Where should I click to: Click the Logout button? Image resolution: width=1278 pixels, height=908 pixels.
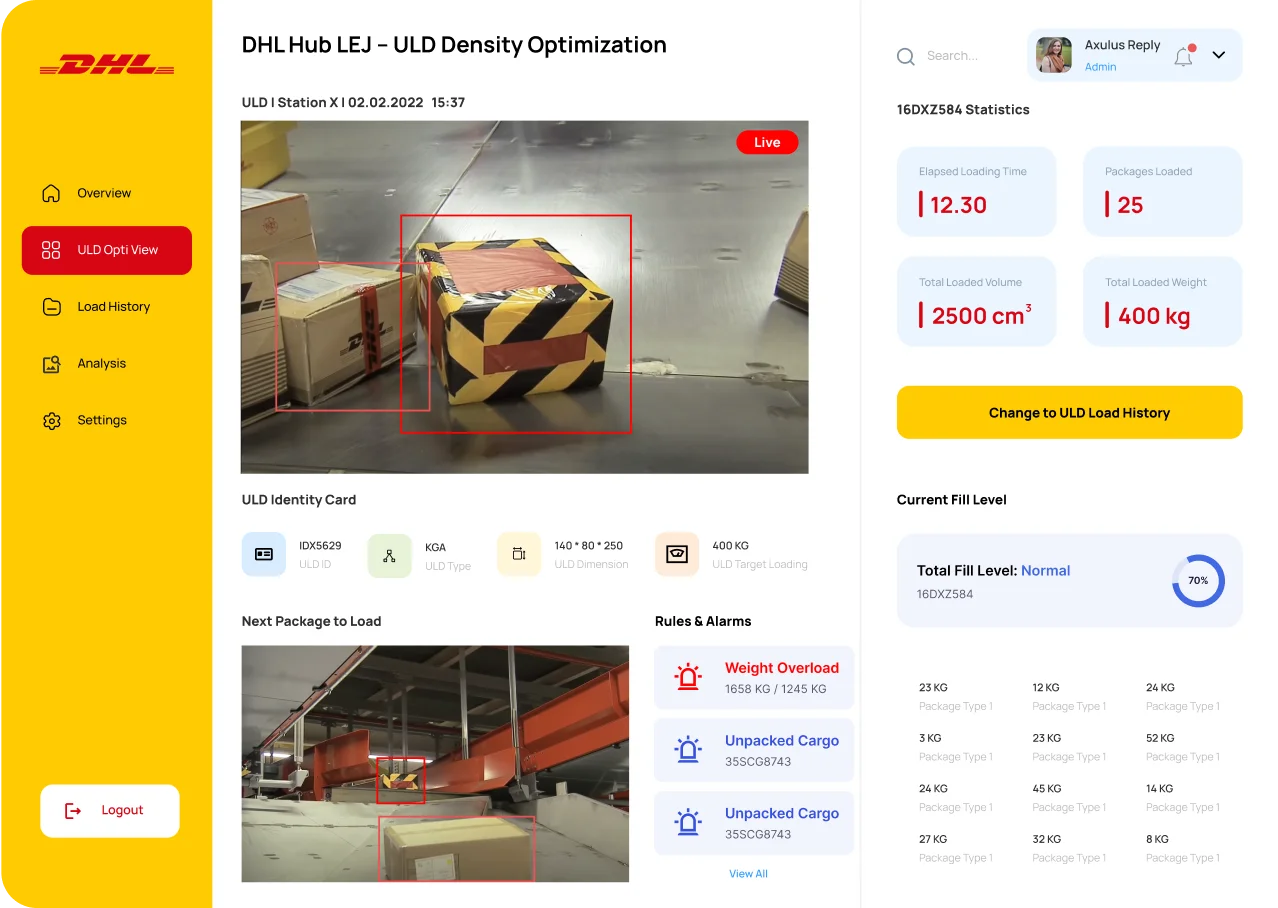[x=110, y=811]
